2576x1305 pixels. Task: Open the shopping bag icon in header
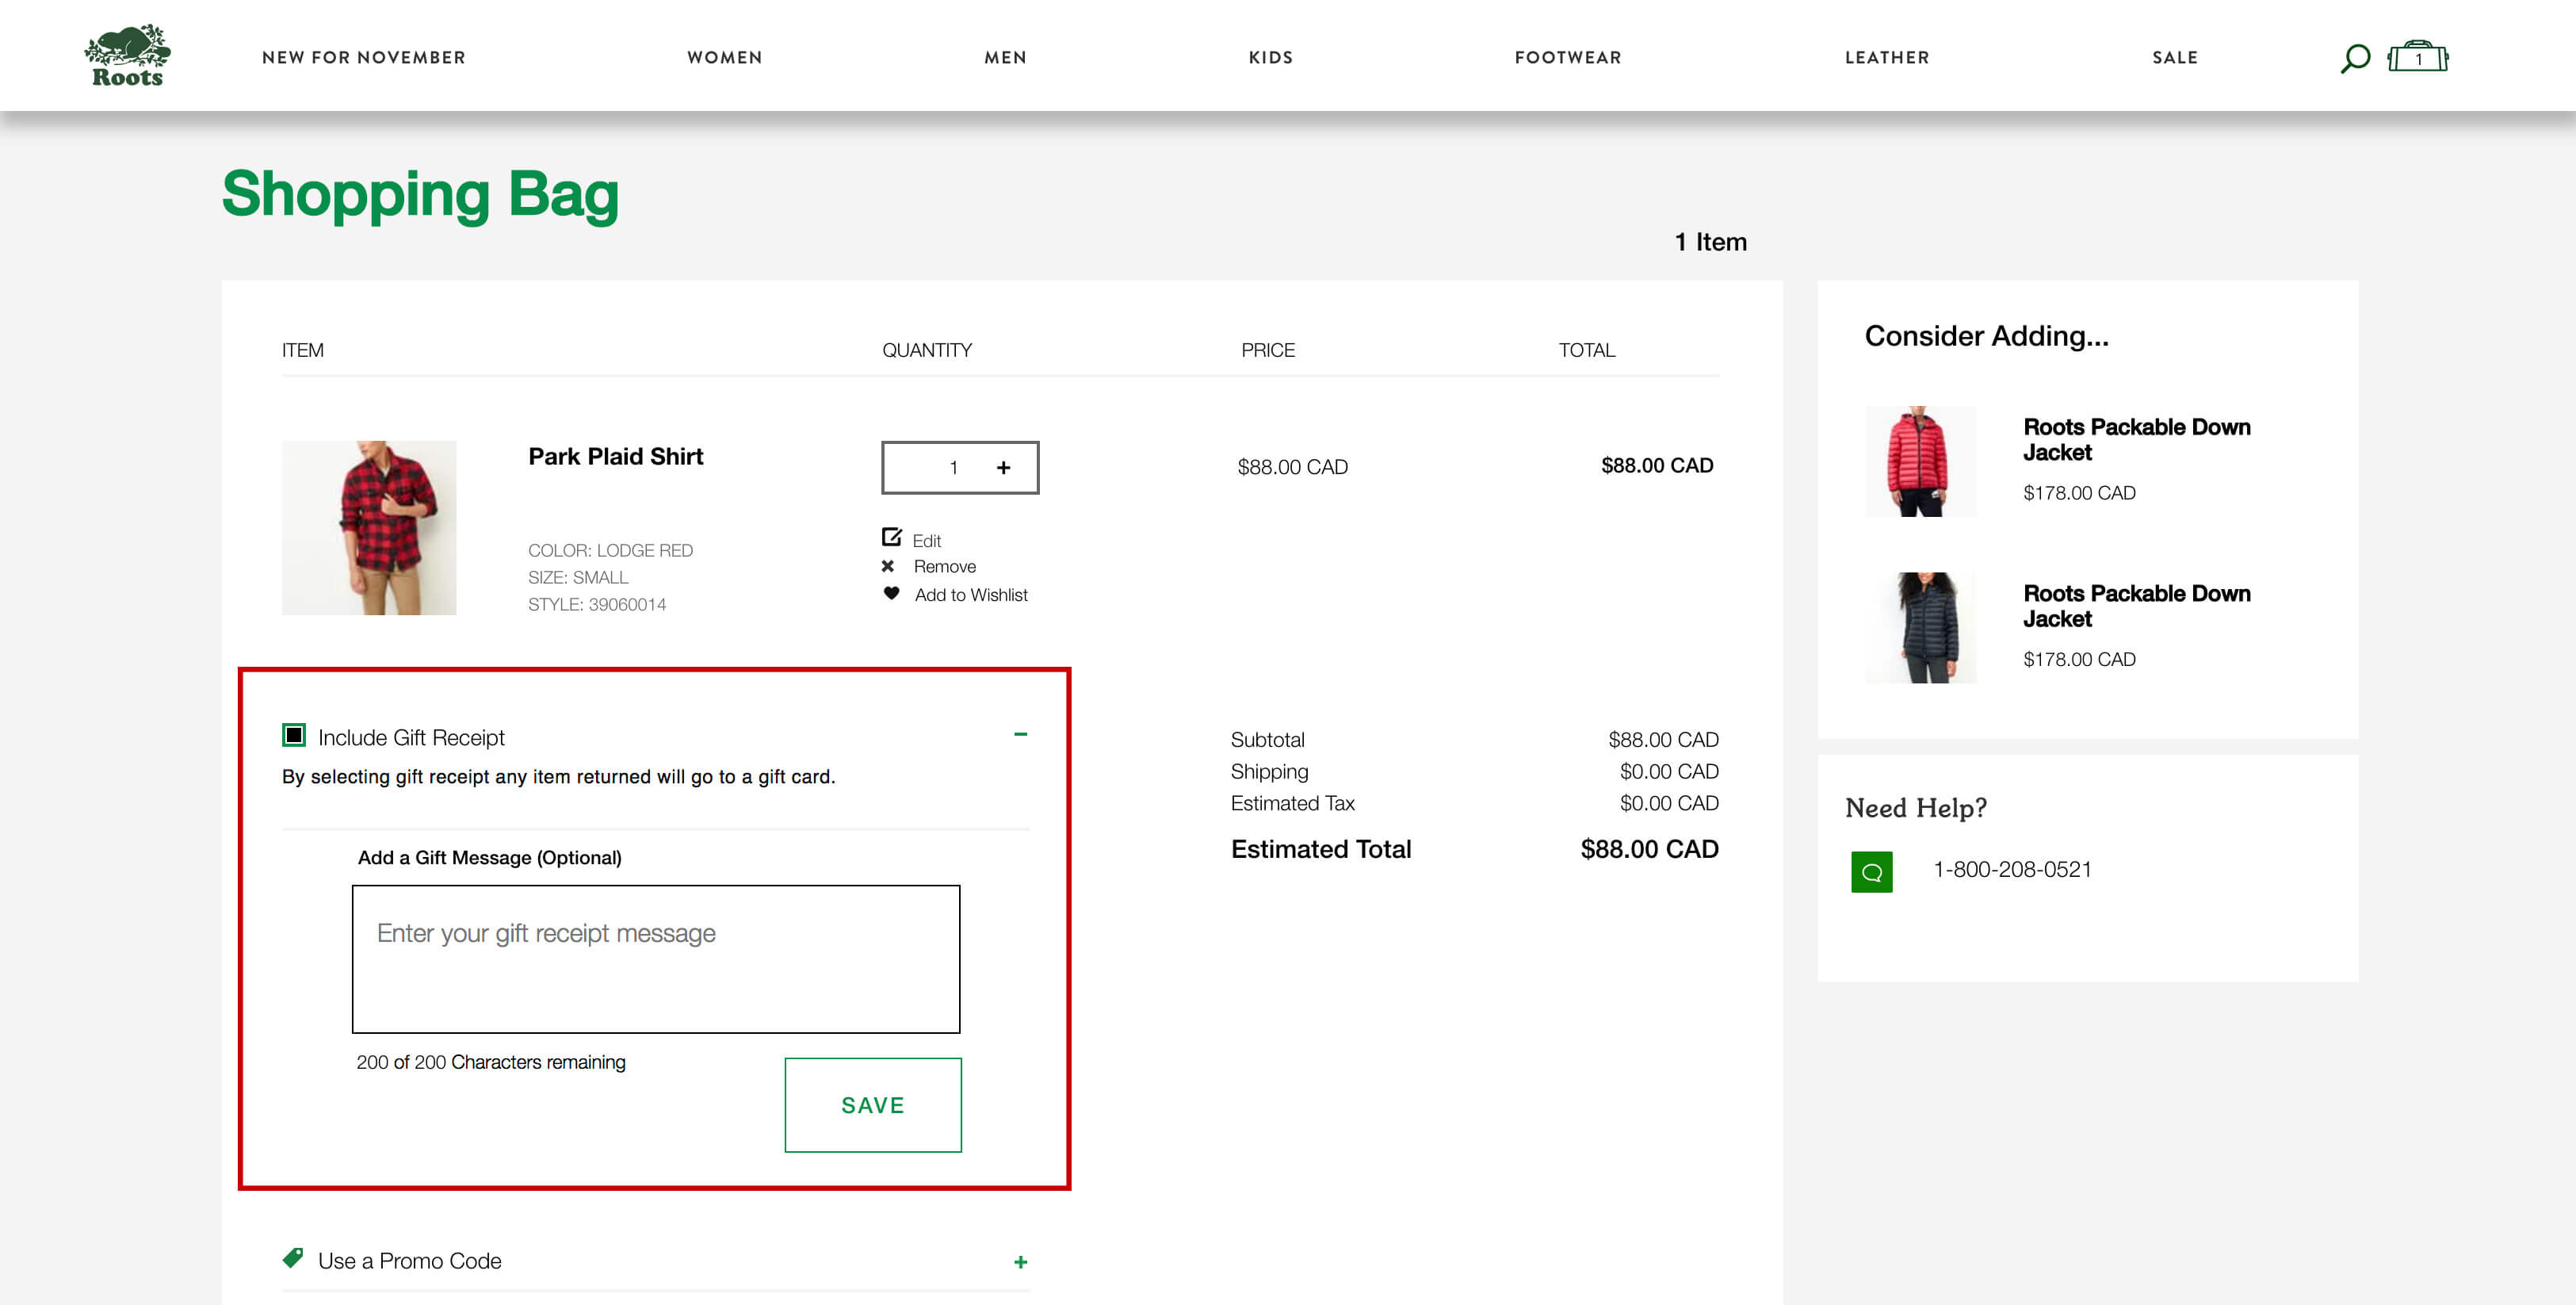pyautogui.click(x=2418, y=57)
